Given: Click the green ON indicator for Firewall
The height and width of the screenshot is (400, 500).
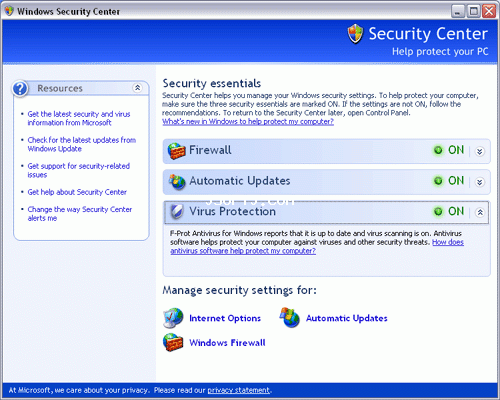Looking at the screenshot, I should coord(438,150).
